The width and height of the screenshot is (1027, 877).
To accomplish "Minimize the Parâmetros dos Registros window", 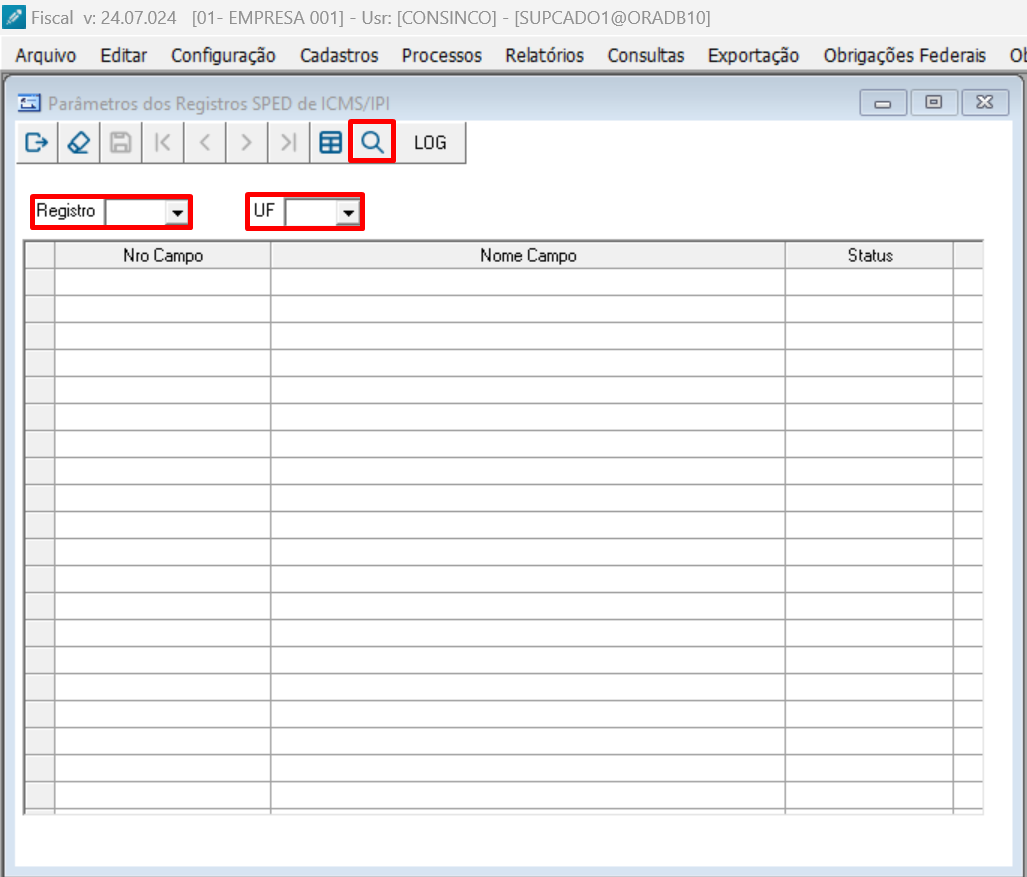I will 883,103.
